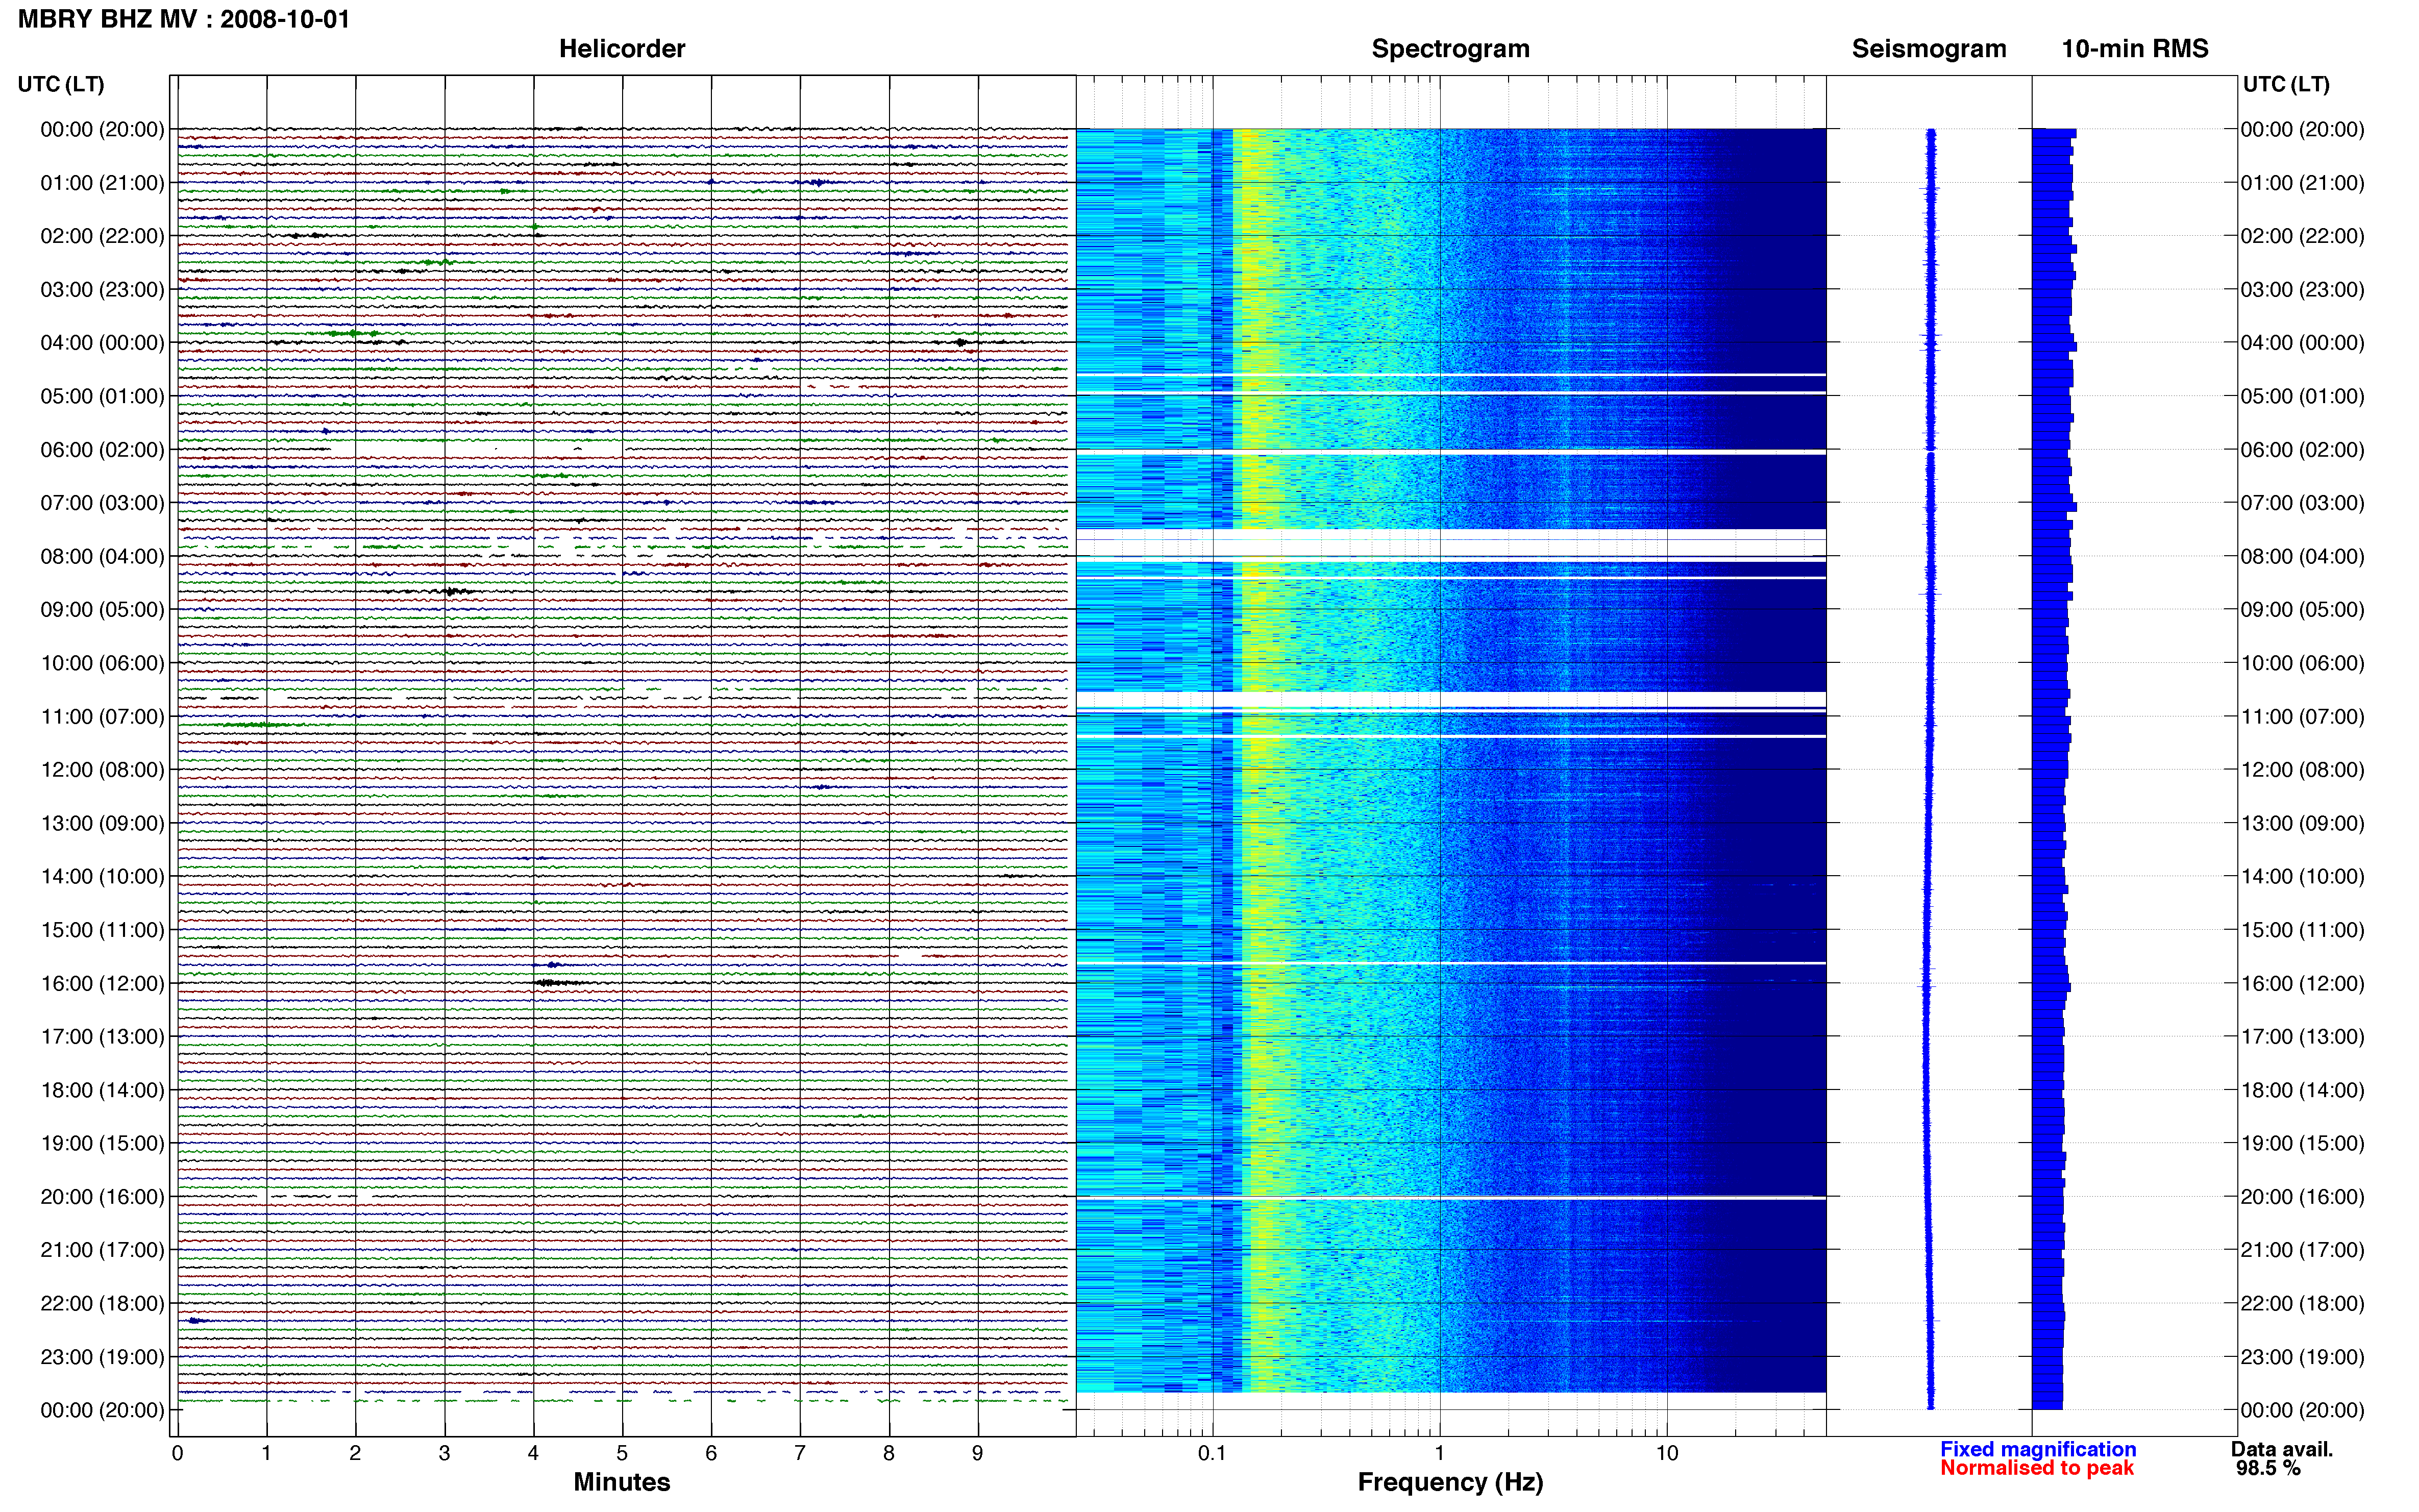Click the 98.5 % availability value
Image resolution: width=2419 pixels, height=1512 pixels.
pos(2269,1468)
